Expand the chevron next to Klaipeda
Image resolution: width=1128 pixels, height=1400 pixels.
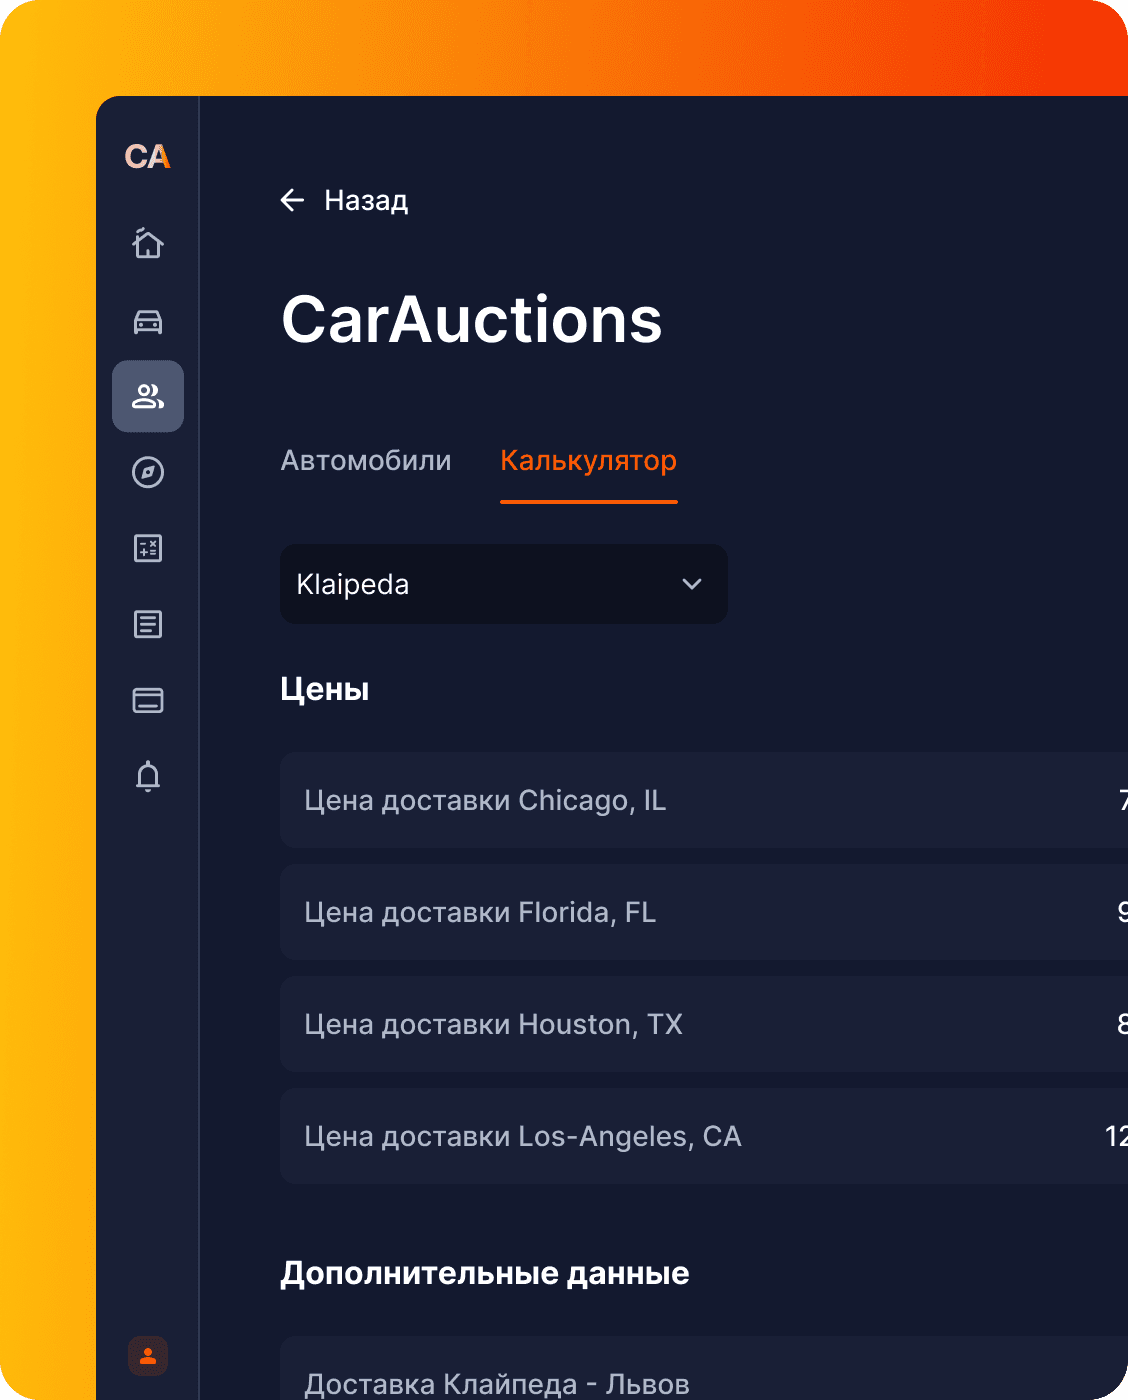[692, 584]
